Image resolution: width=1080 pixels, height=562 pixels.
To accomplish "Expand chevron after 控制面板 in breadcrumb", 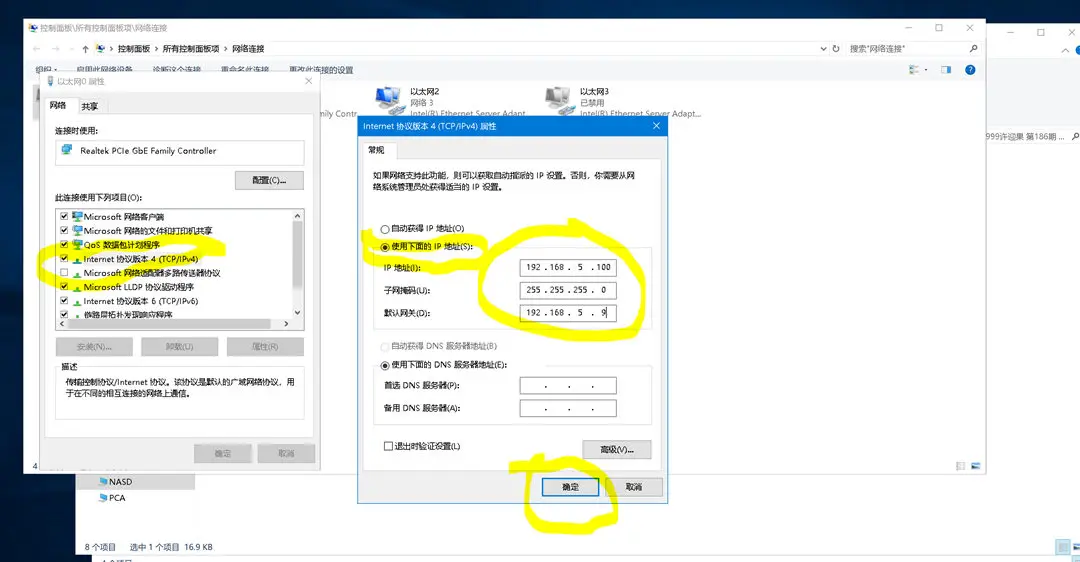I will pos(156,49).
